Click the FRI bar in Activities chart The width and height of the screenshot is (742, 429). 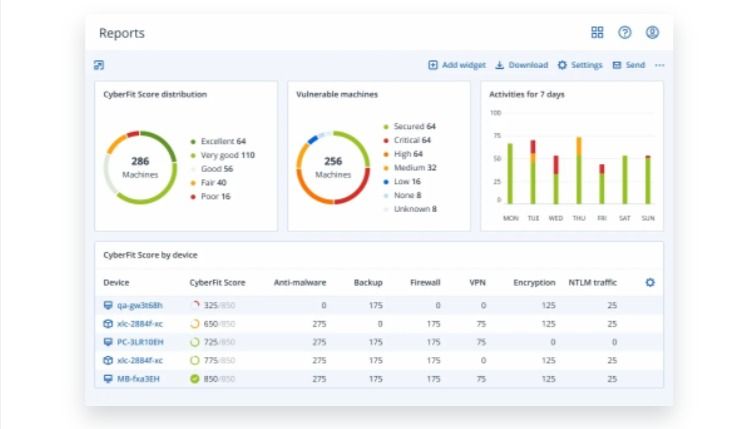602,184
